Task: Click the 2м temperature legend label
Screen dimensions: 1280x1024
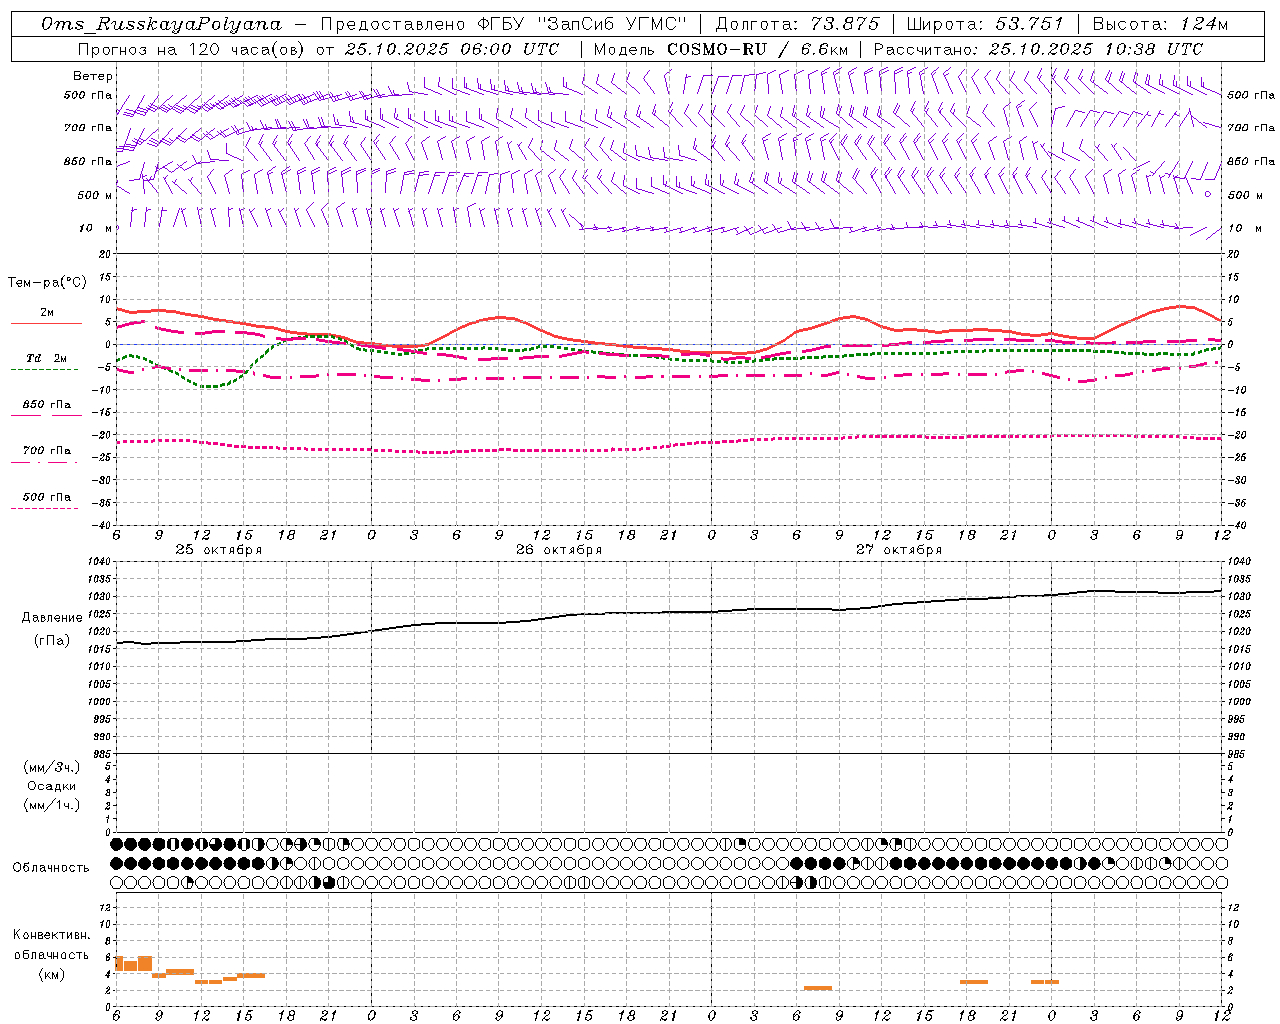Action: point(47,312)
